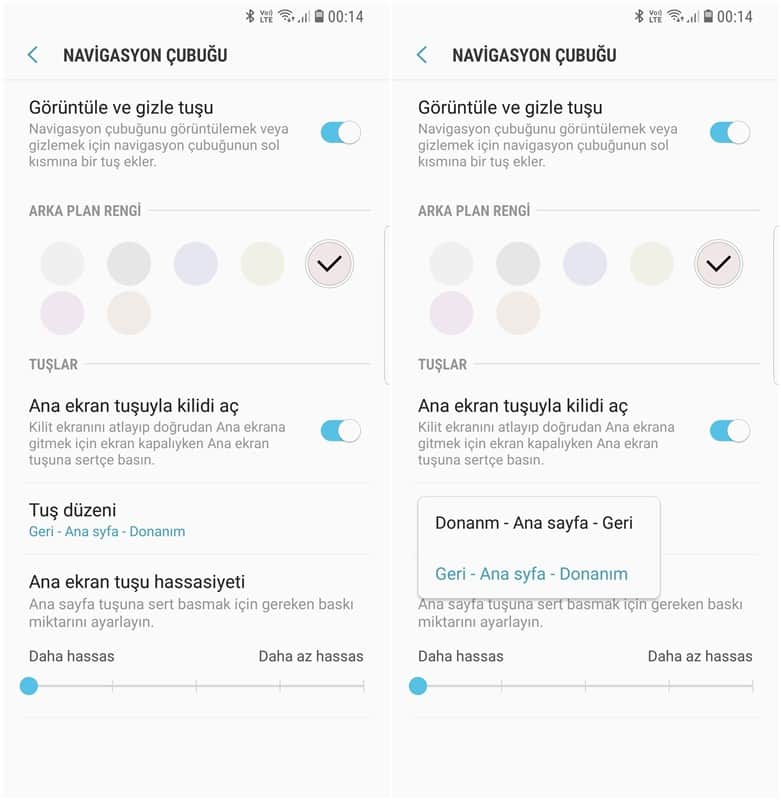Disable left screen's Ana ekran tuşuyla kilidi aç
Screen dimensions: 781x800
click(x=341, y=431)
